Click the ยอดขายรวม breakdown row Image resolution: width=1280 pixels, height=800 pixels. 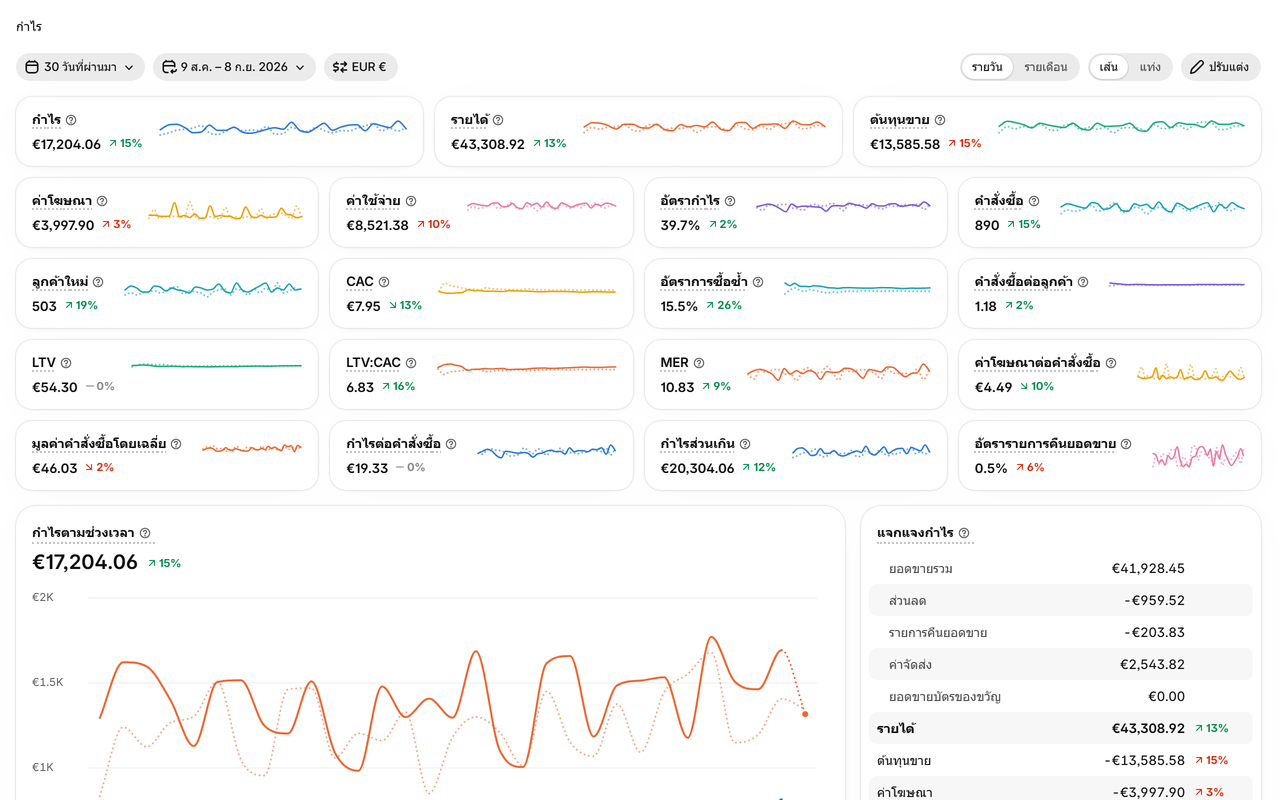(1060, 568)
